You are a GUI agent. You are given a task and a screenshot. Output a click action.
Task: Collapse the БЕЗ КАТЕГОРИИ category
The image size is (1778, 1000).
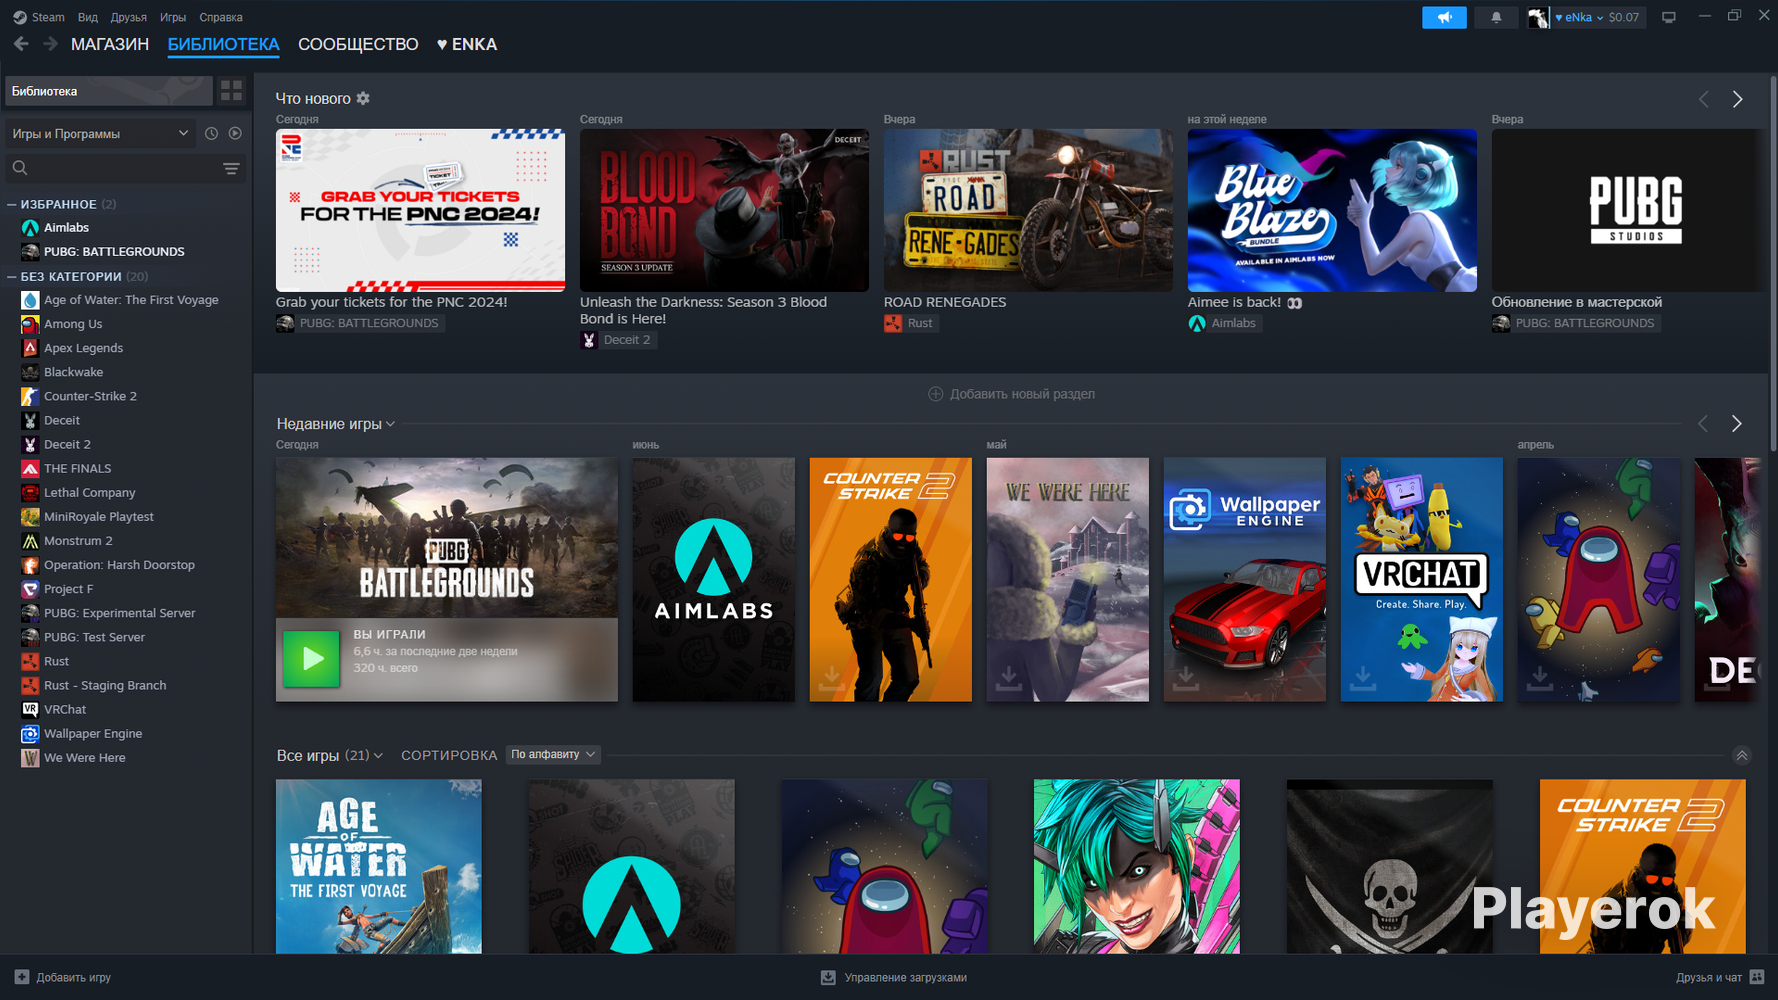(12, 276)
